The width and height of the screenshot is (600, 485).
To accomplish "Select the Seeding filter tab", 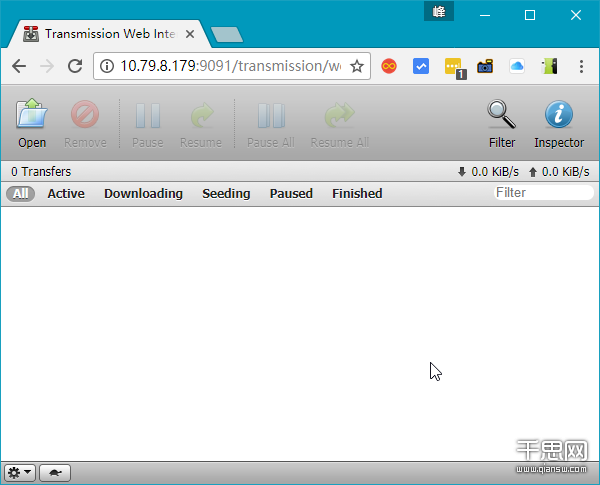I will click(x=226, y=194).
